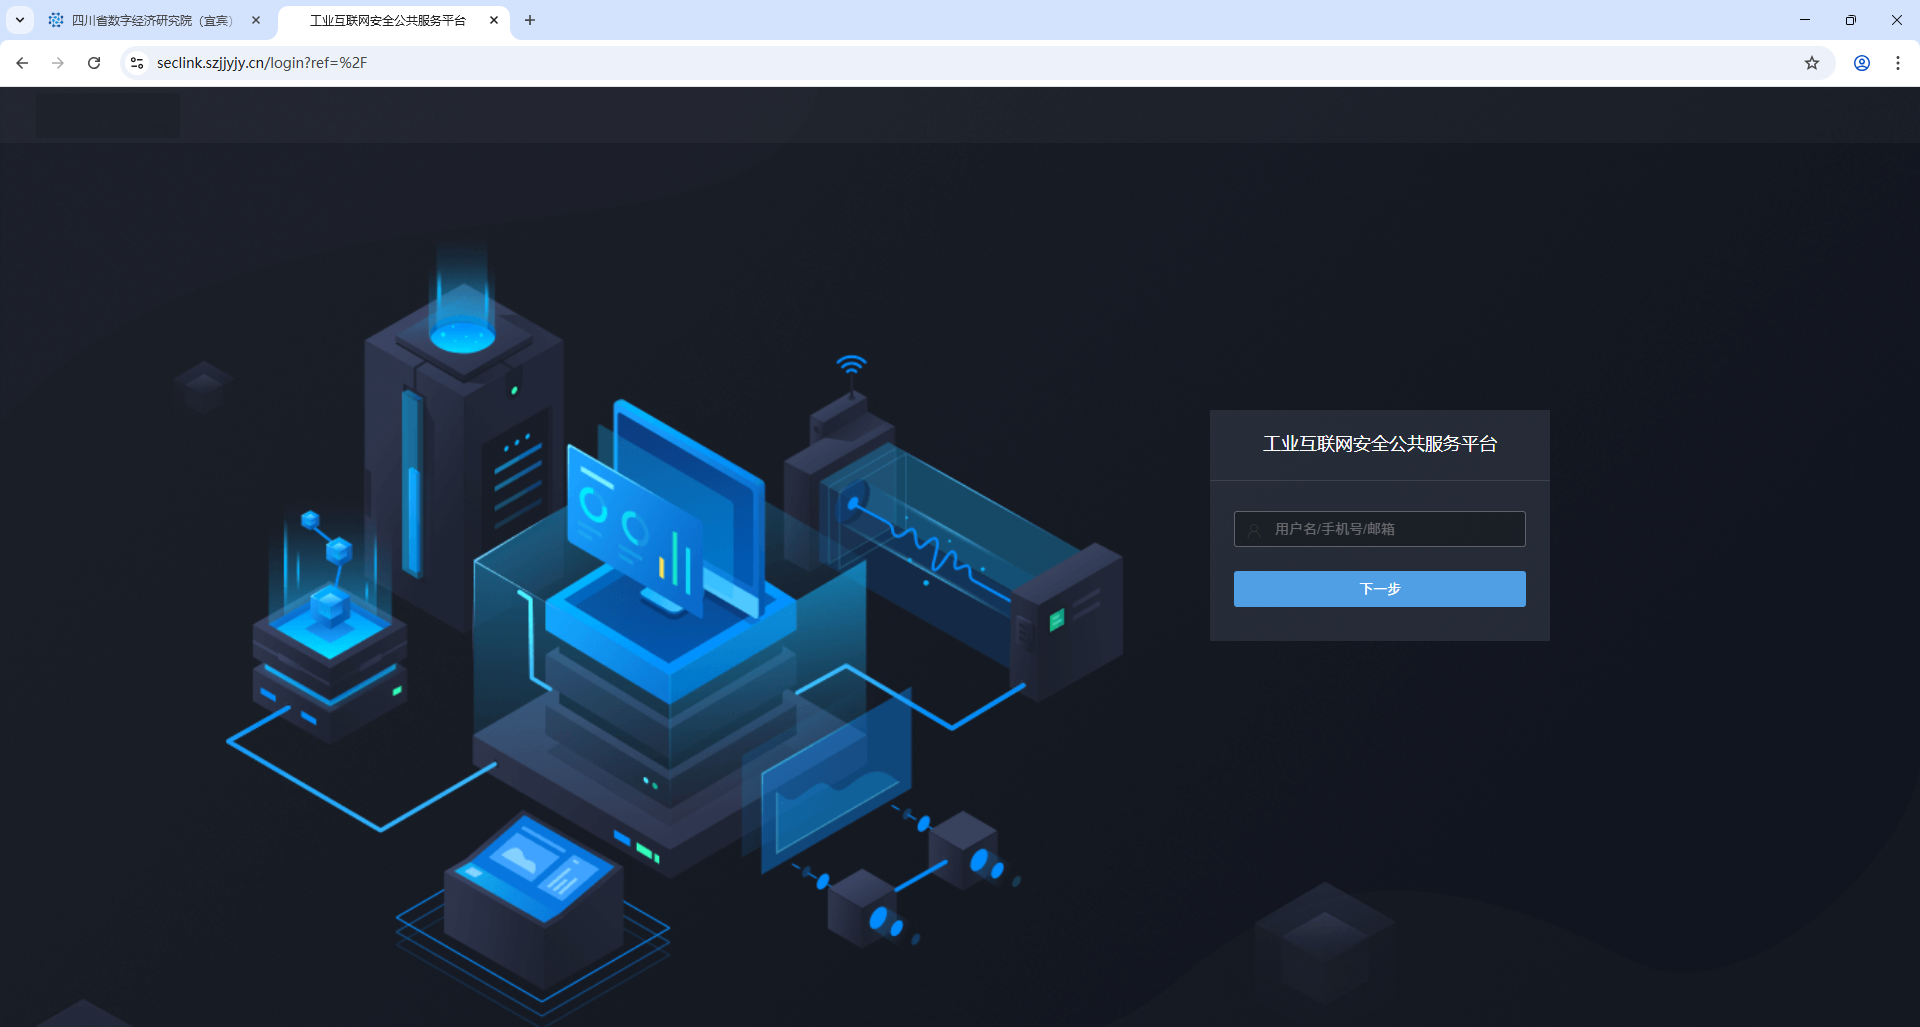Viewport: 1920px width, 1027px height.
Task: Bookmark this page with the star icon
Action: pos(1812,63)
